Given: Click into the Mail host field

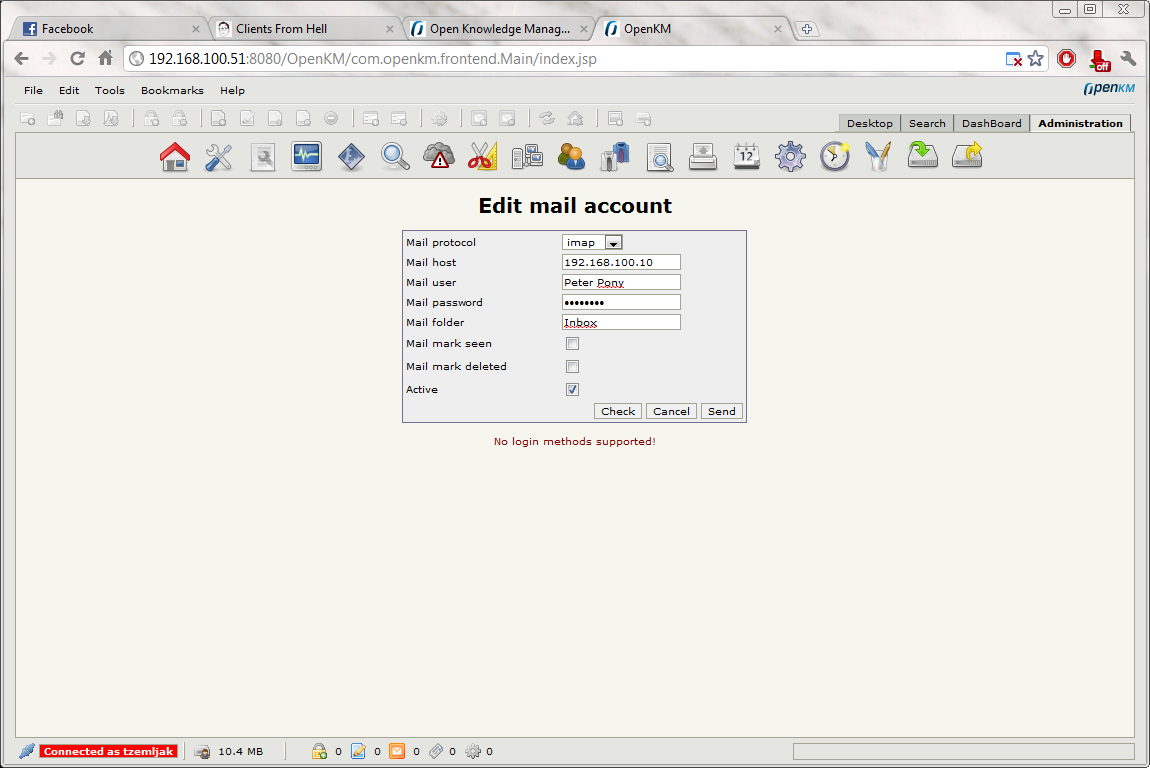Looking at the screenshot, I should [x=621, y=262].
